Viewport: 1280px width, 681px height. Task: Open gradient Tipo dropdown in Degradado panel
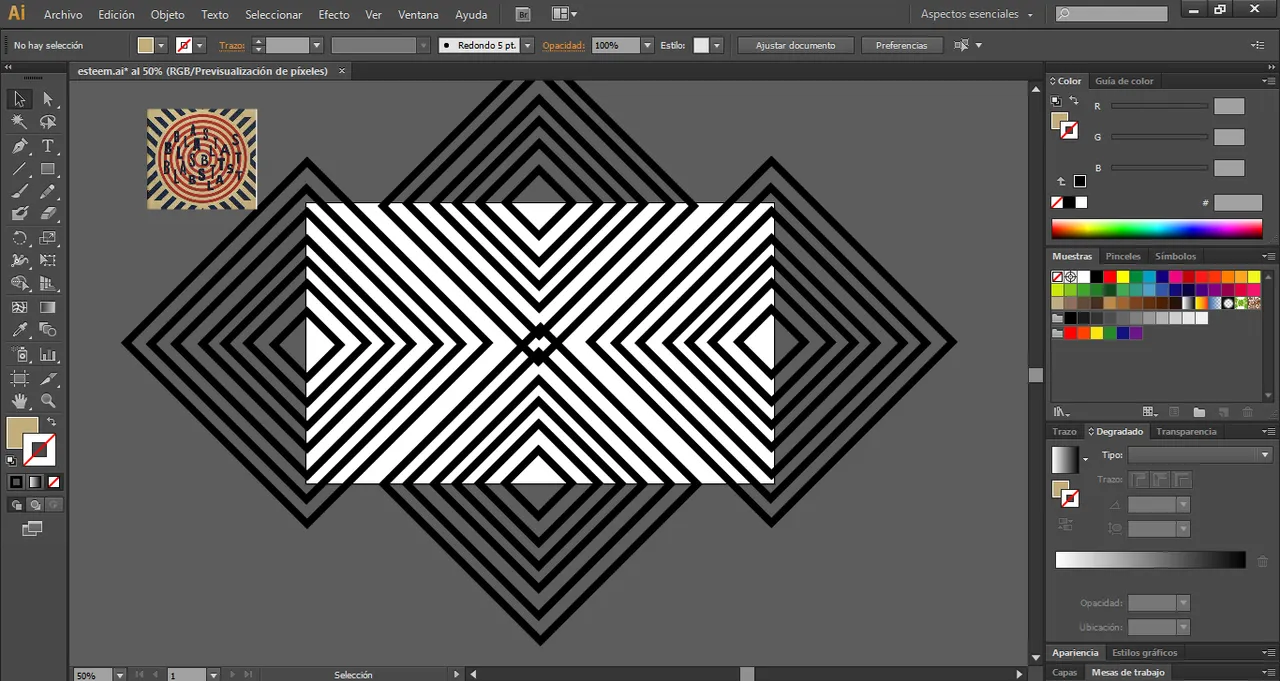click(x=1199, y=455)
